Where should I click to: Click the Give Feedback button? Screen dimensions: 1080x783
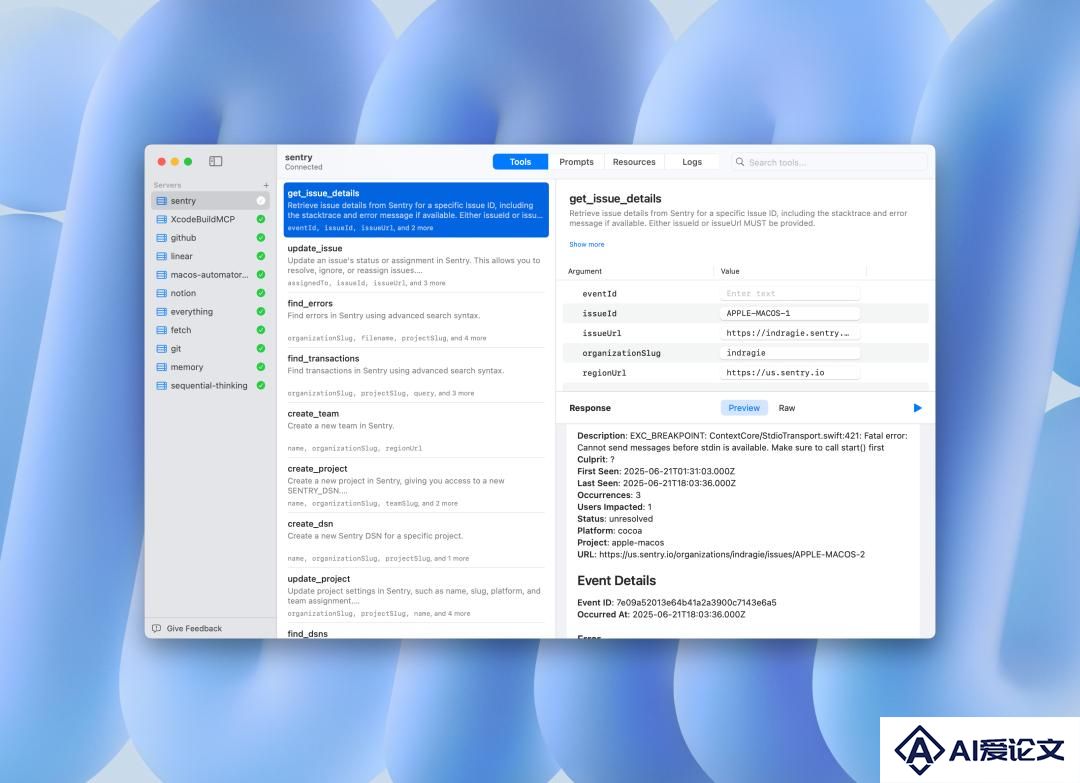click(187, 629)
